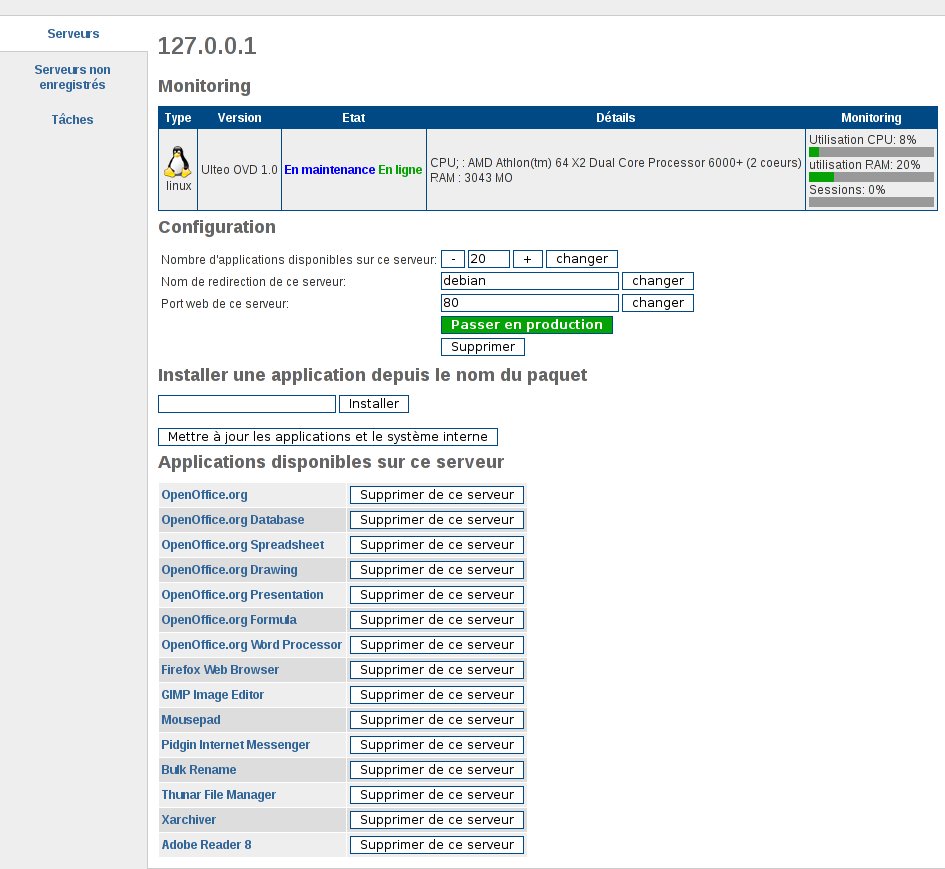The height and width of the screenshot is (869, 945).
Task: Remove OpenOffice.org Formula from server
Action: (x=437, y=620)
